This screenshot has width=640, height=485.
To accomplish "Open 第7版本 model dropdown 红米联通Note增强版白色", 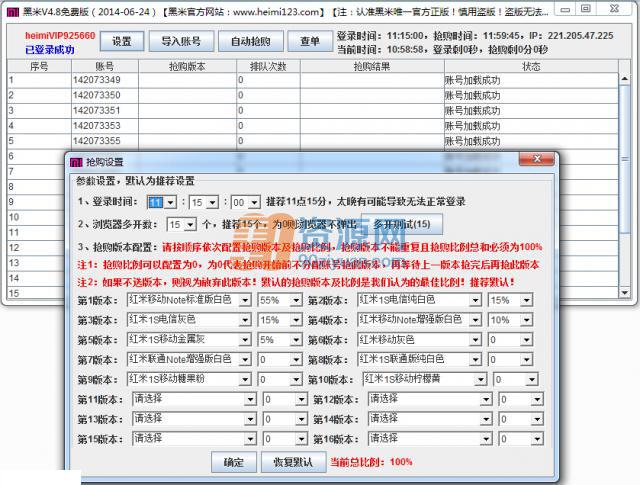I will coord(189,359).
